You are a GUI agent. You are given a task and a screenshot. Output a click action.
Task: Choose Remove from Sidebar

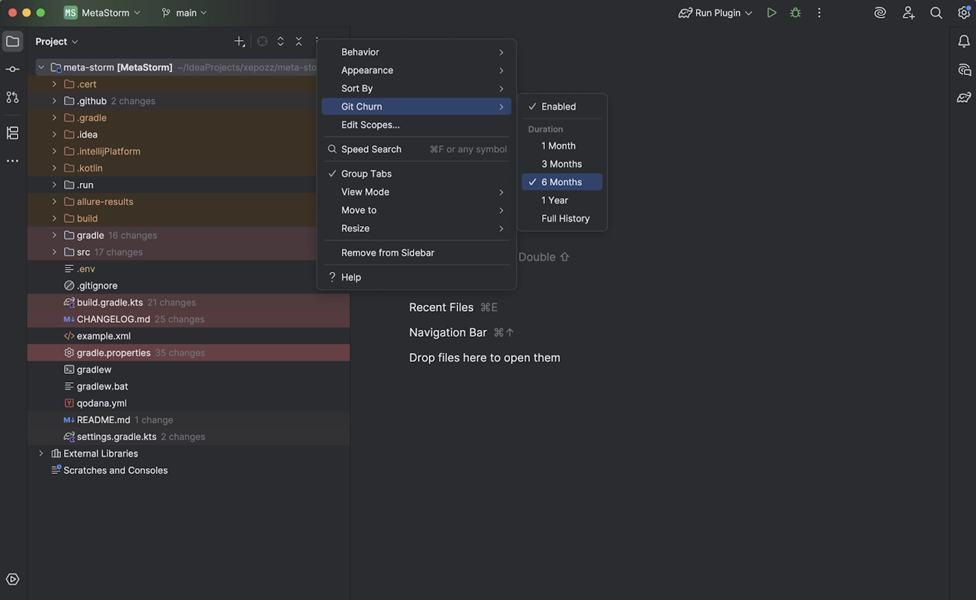[x=416, y=253]
